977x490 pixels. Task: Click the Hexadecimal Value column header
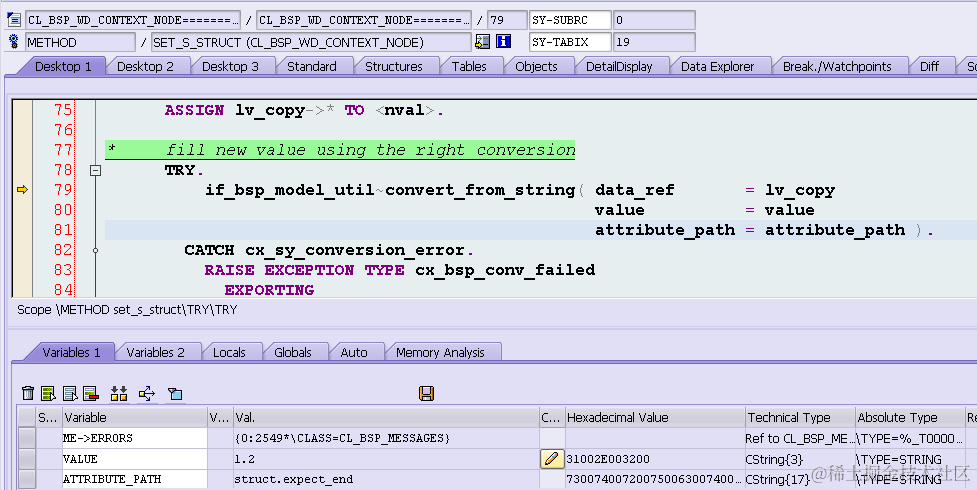coord(654,417)
